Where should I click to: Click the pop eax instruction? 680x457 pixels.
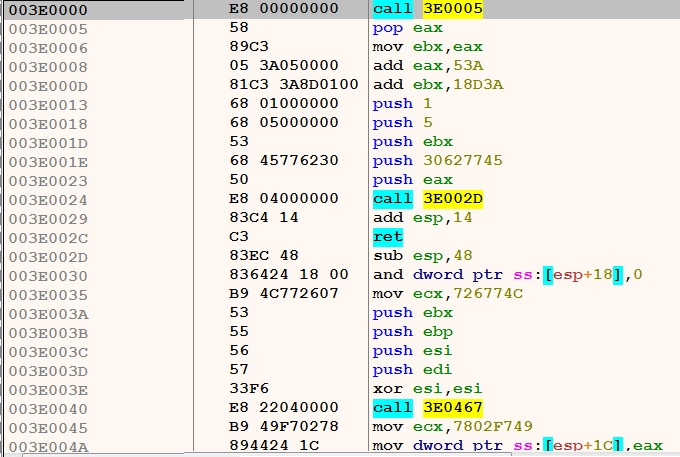(x=408, y=28)
